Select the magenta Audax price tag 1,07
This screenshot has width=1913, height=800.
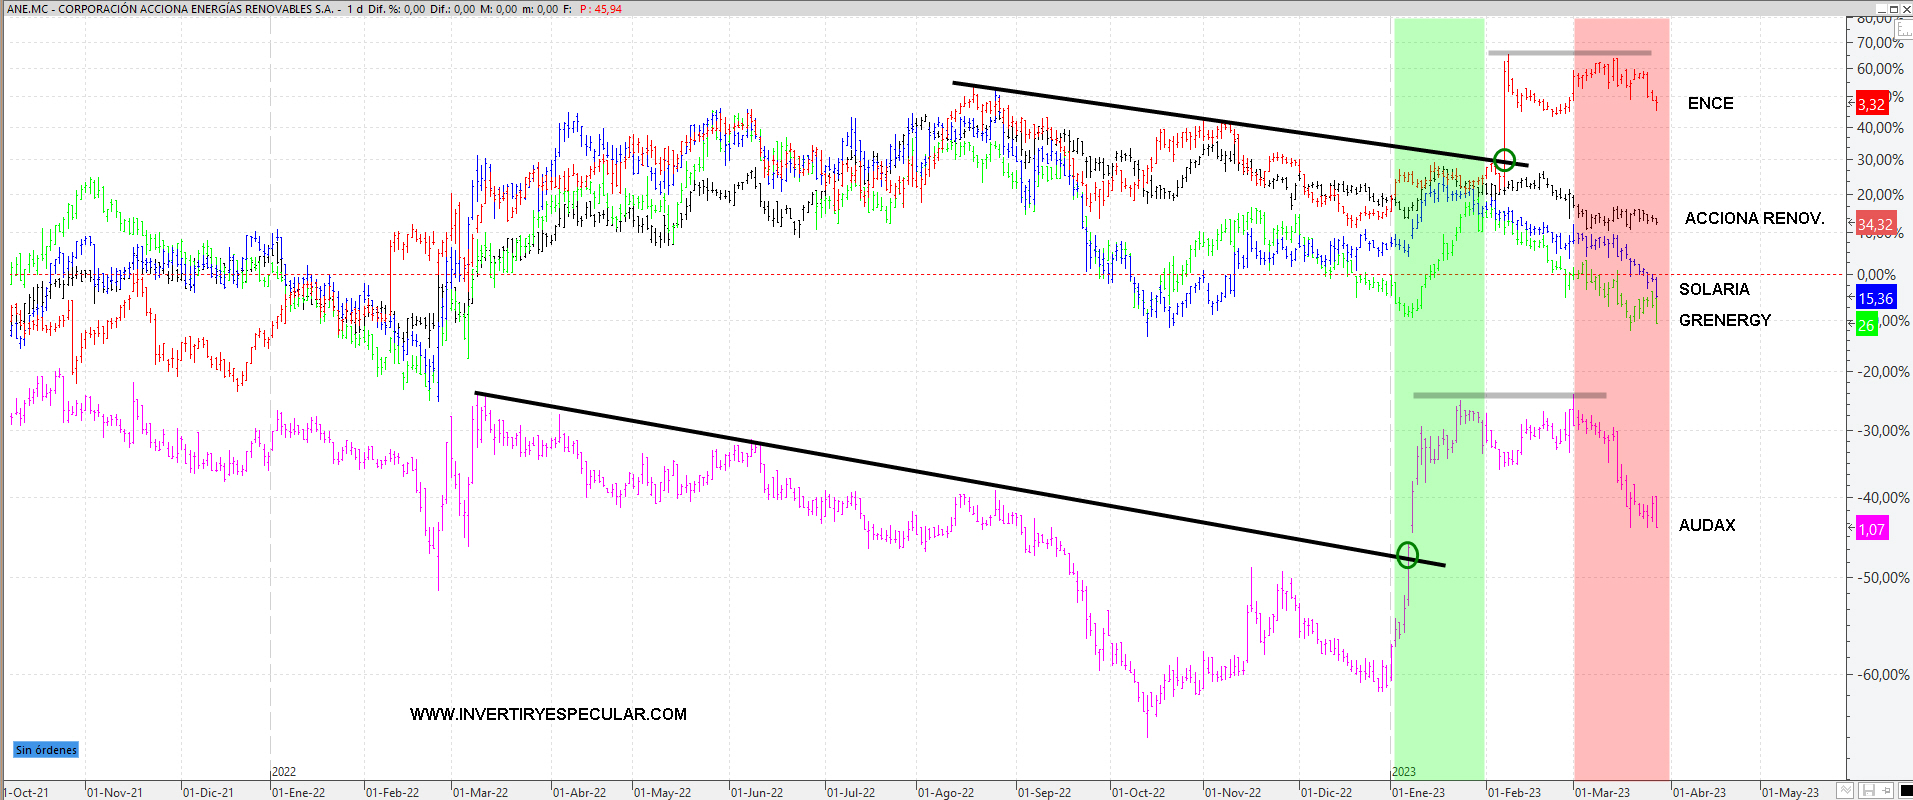click(1871, 529)
